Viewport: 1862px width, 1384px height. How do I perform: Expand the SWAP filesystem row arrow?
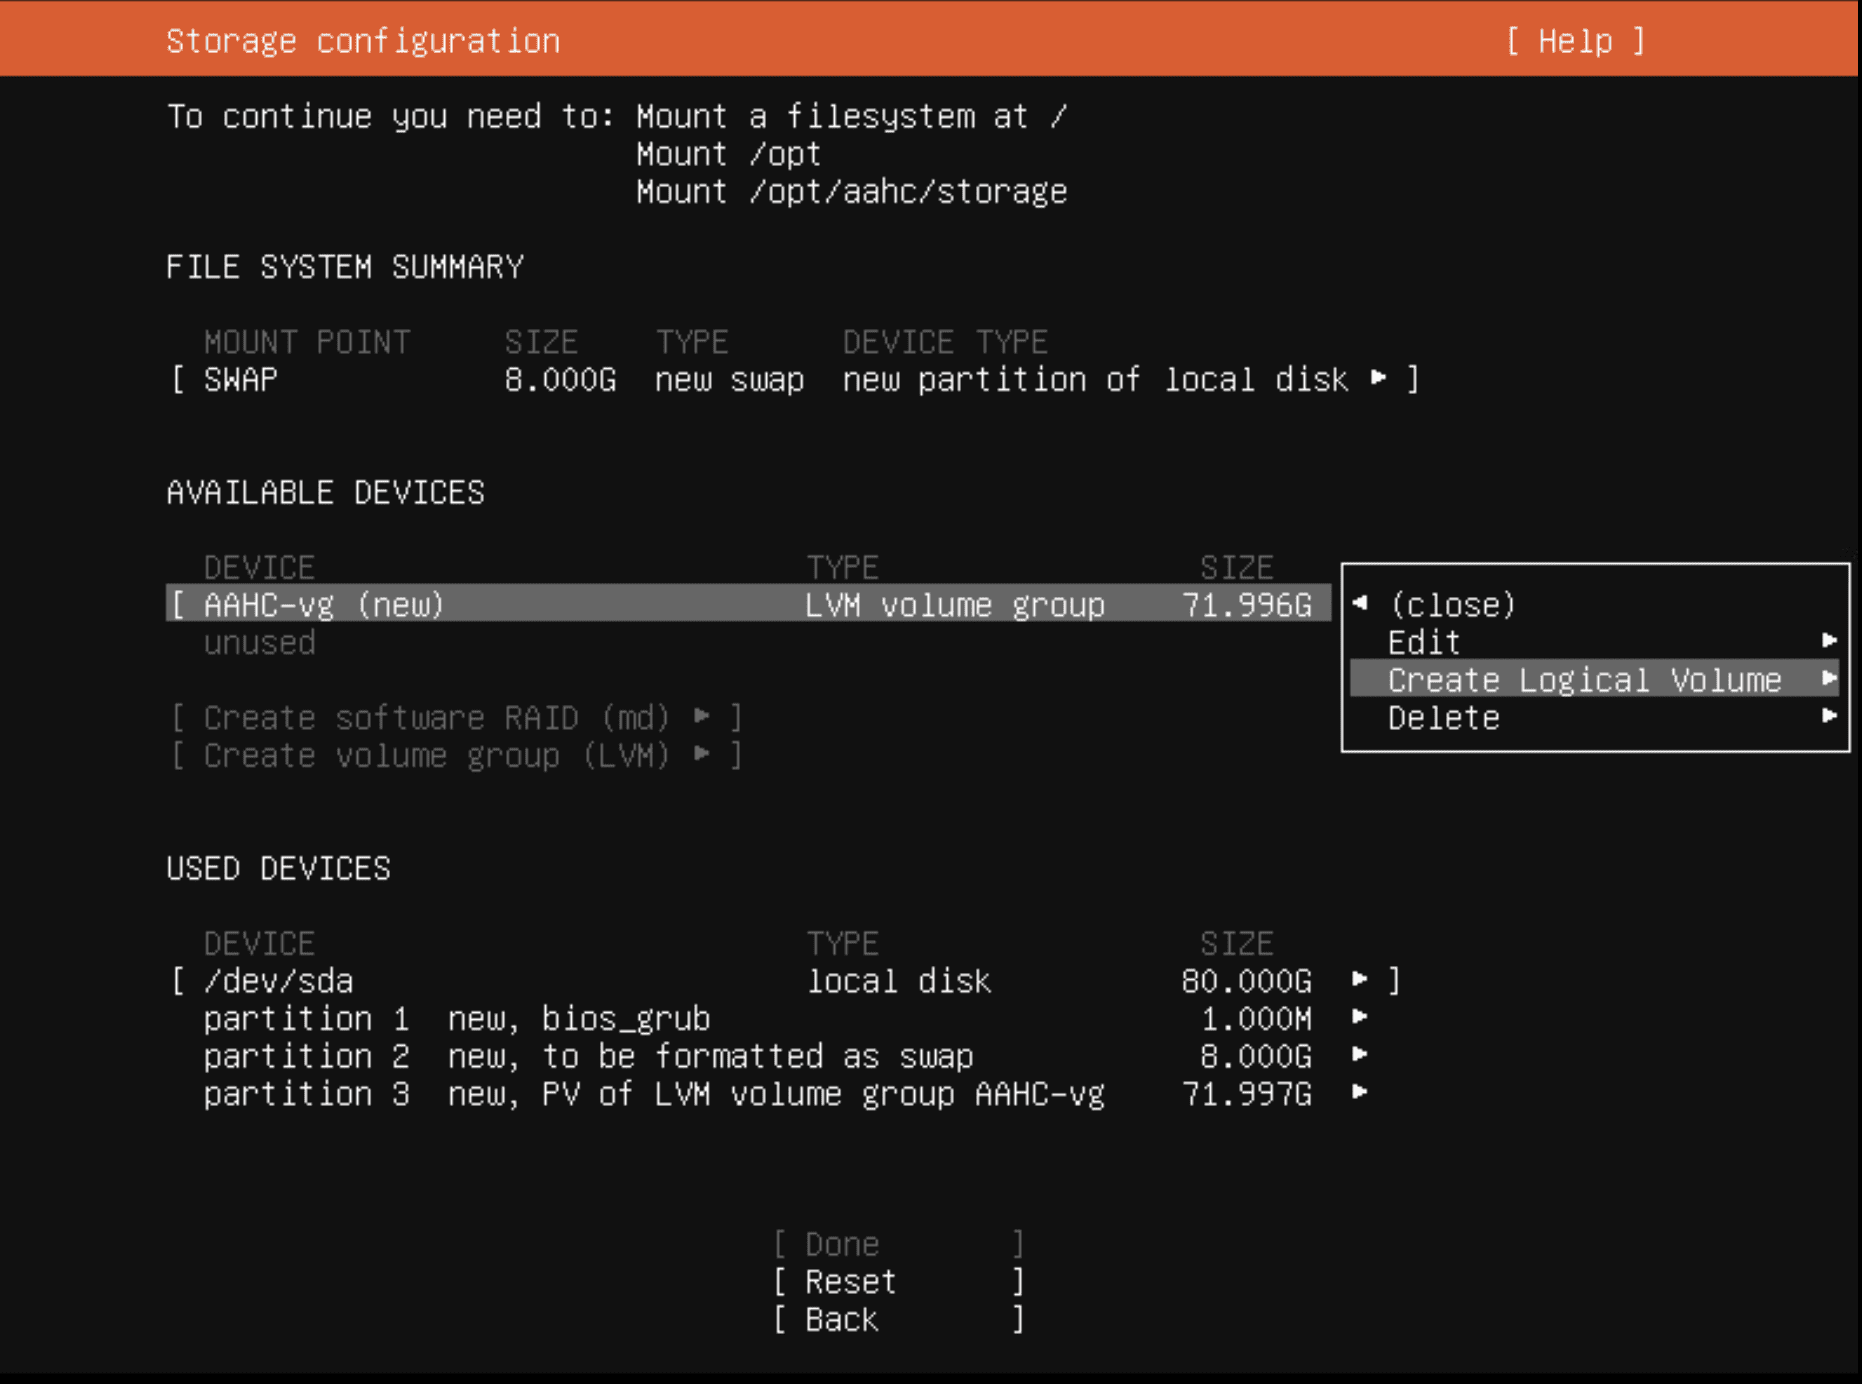tap(1378, 378)
